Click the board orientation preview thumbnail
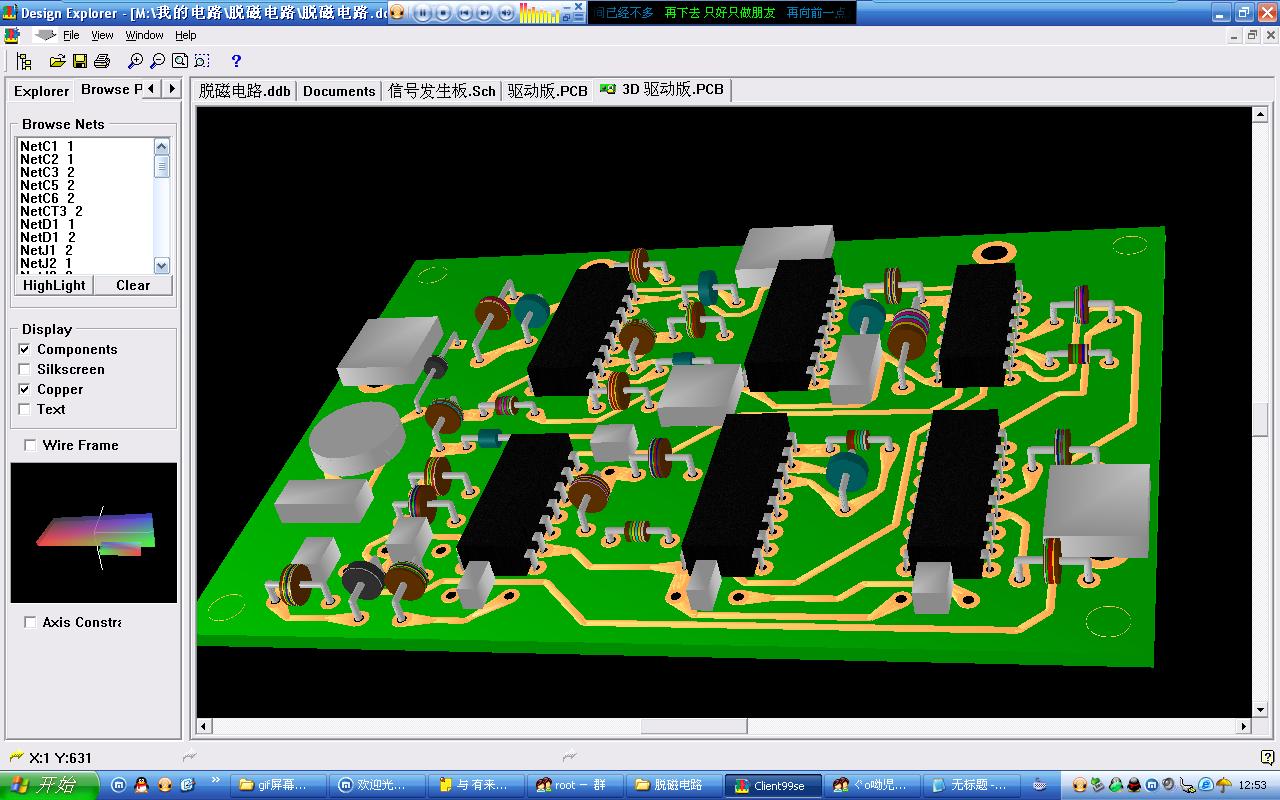1280x800 pixels. [x=94, y=533]
